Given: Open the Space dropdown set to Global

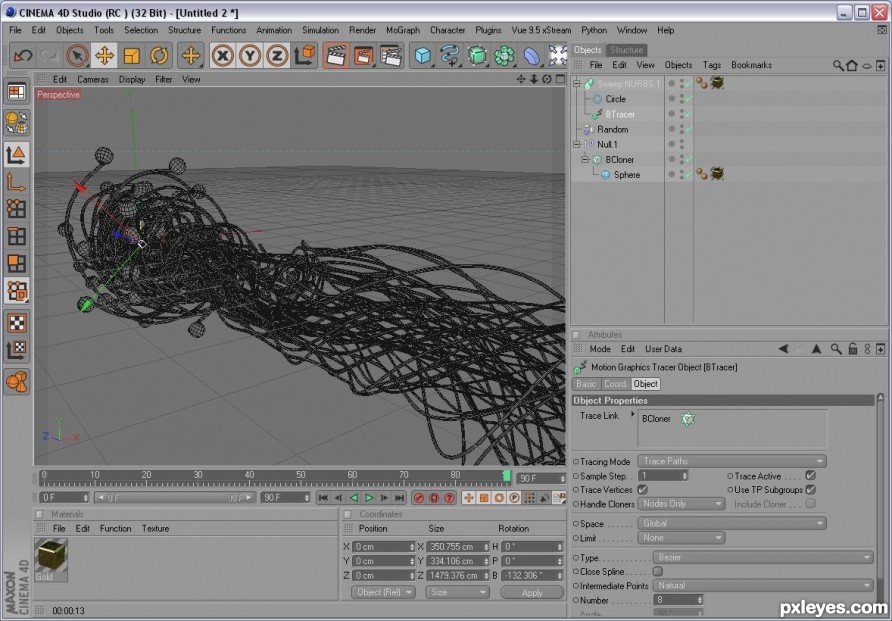Looking at the screenshot, I should 732,523.
